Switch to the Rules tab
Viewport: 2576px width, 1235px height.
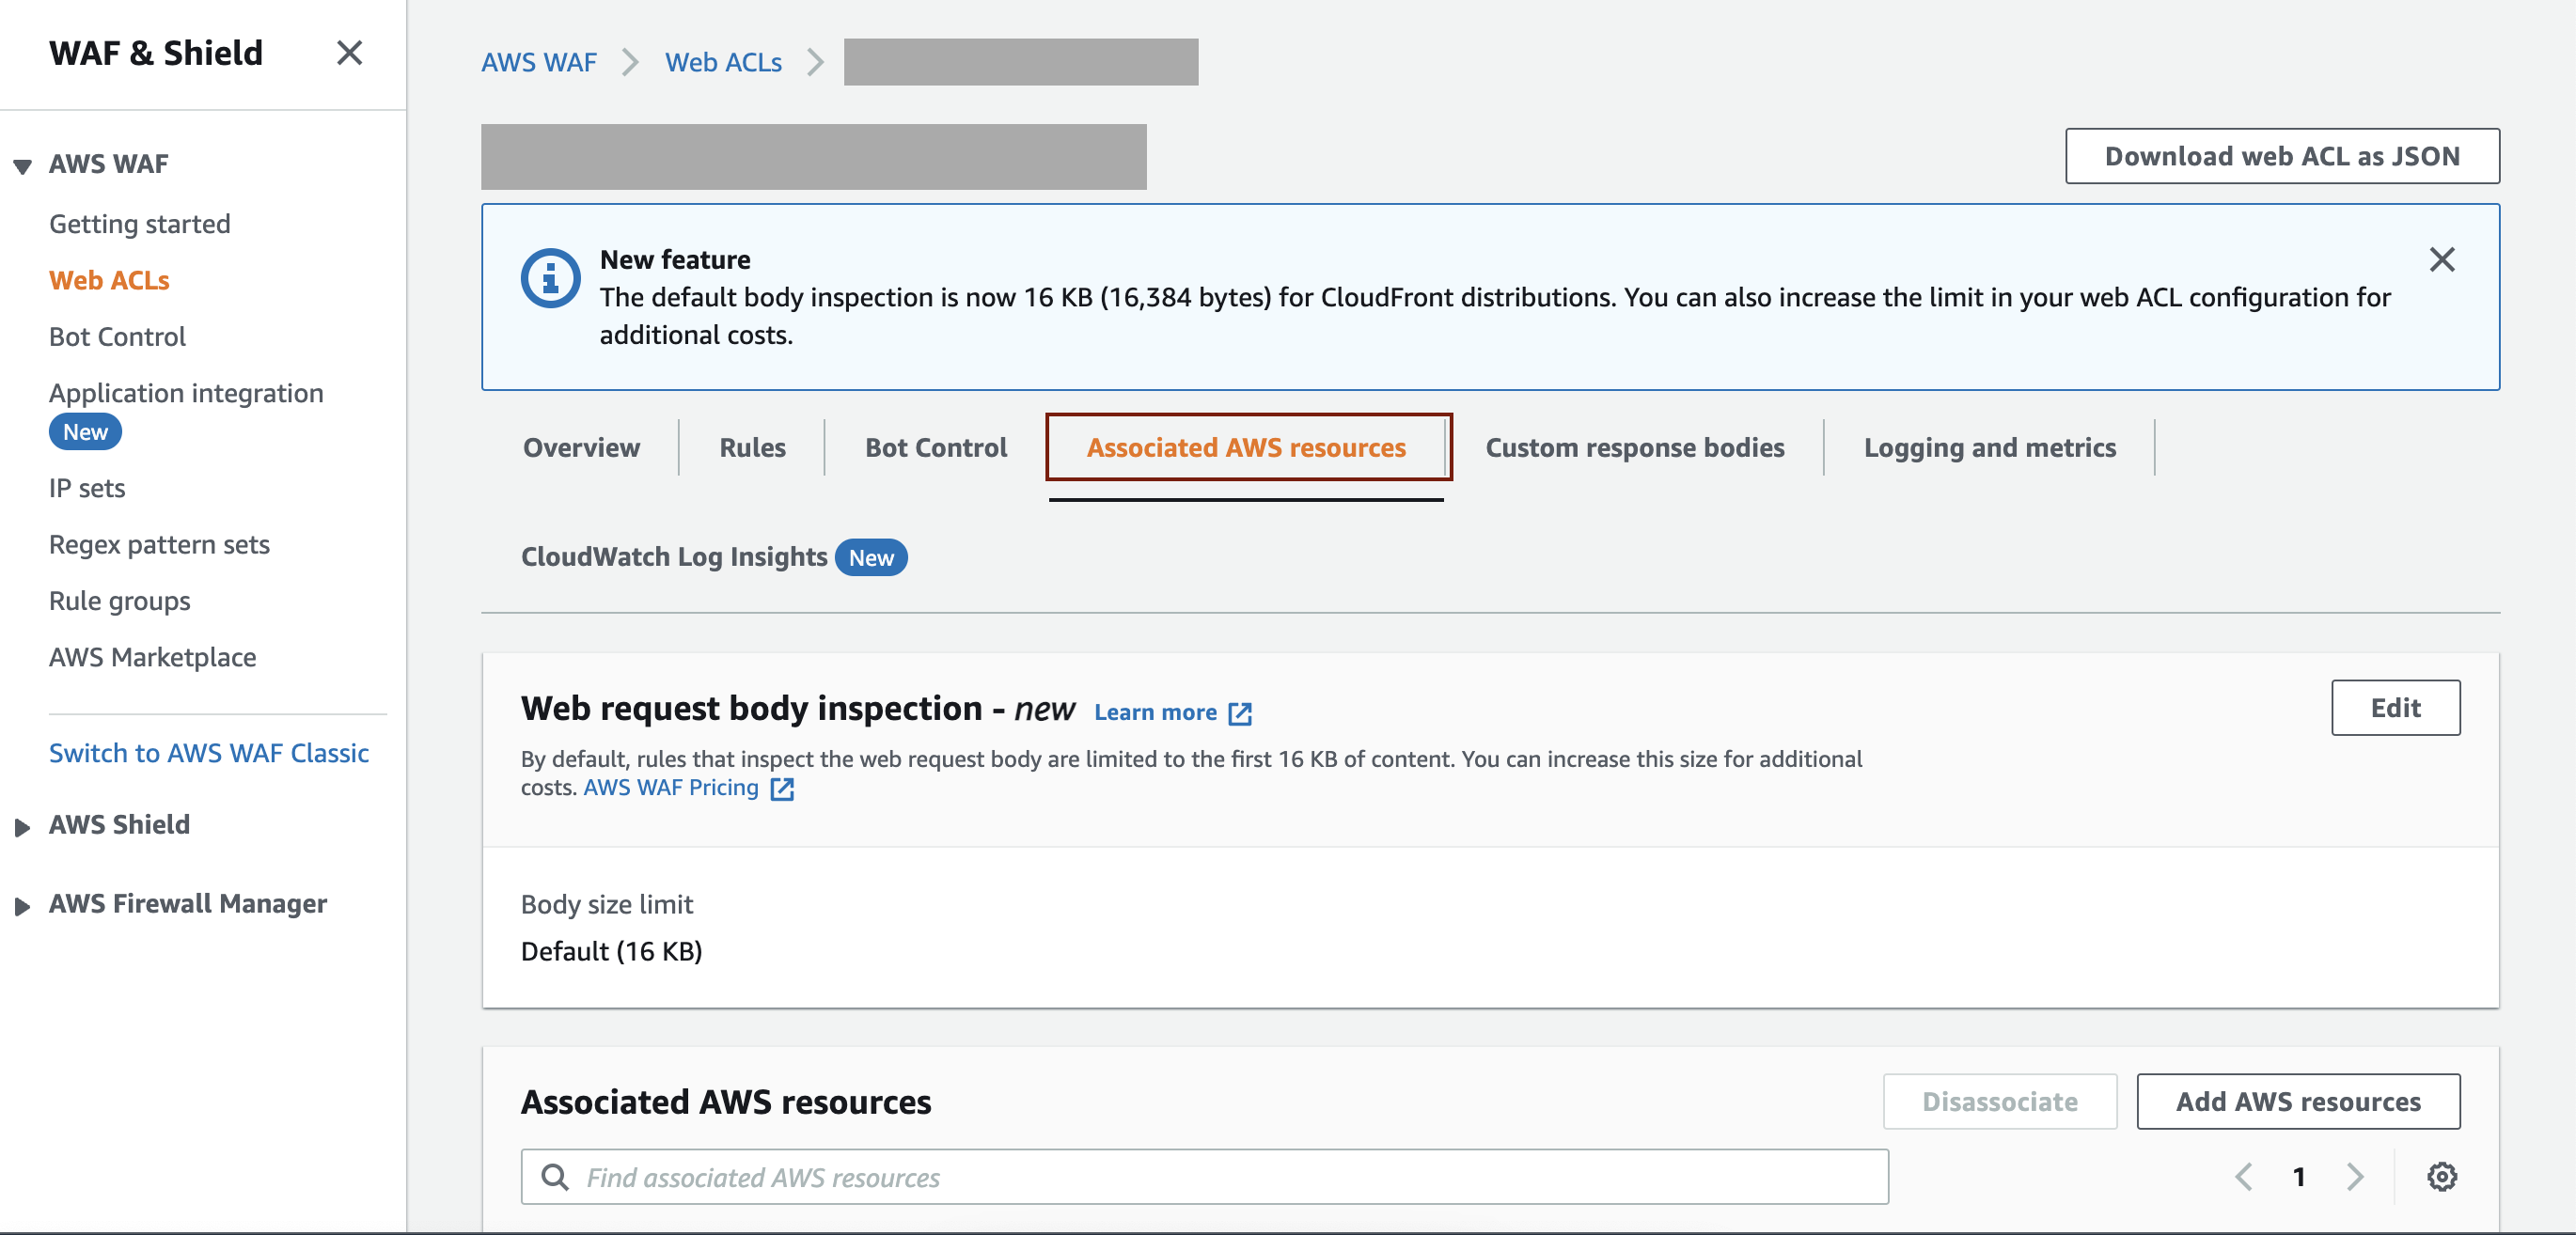pyautogui.click(x=752, y=447)
